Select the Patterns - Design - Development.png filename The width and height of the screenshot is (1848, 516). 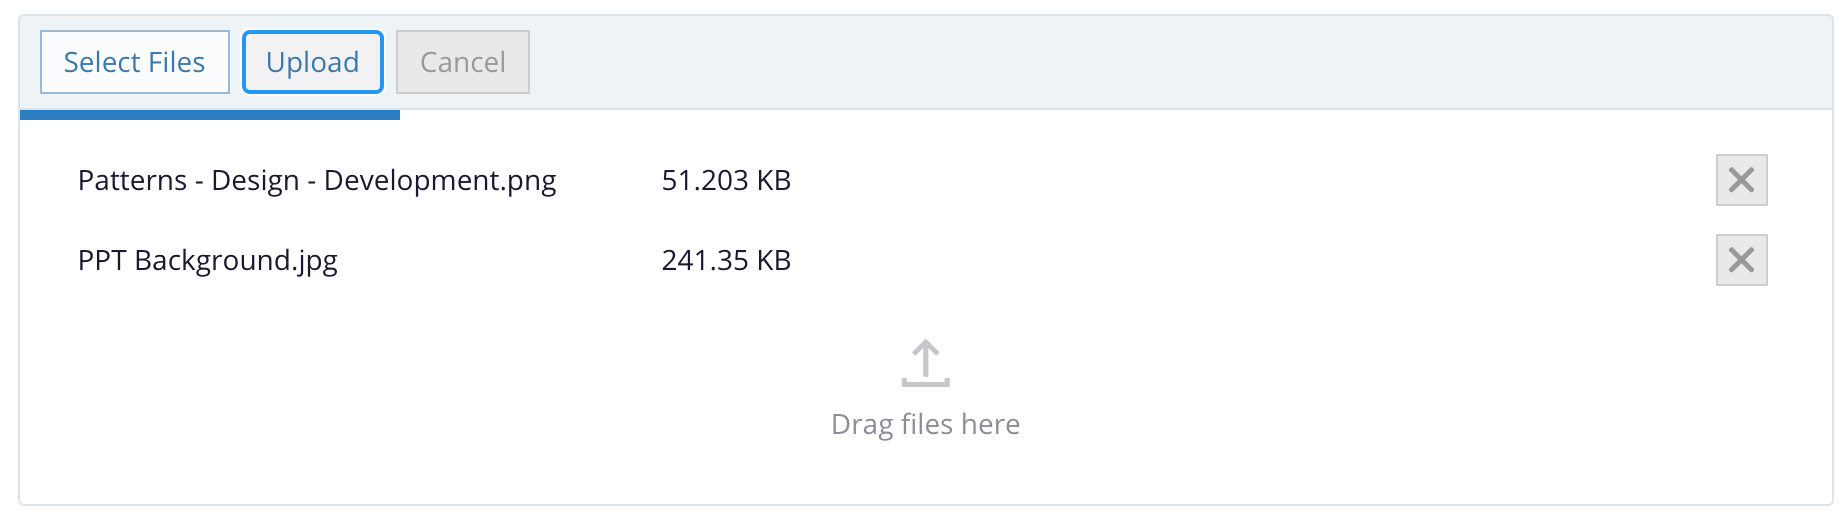(x=316, y=181)
